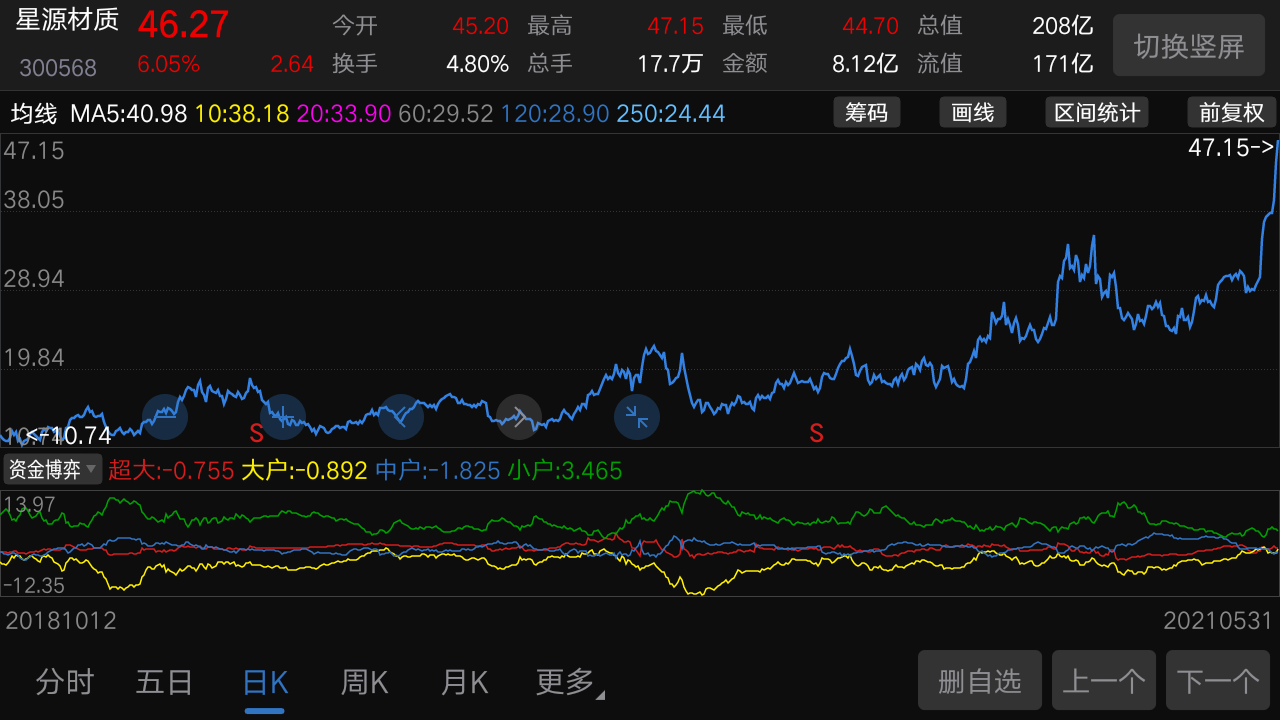Viewport: 1280px width, 720px height.
Task: Tap the 金额 value 8.12亿
Action: (x=865, y=64)
